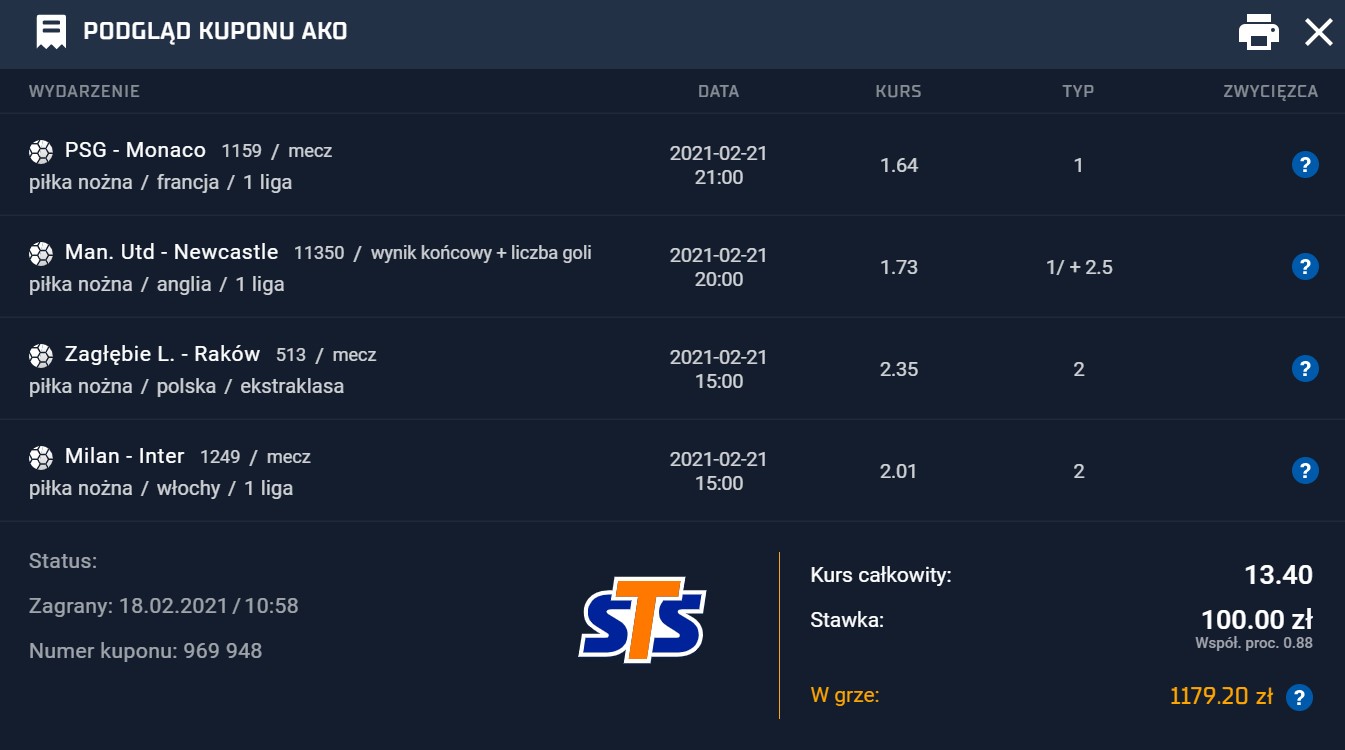The width and height of the screenshot is (1345, 750).
Task: Open the Milan - Inter event
Action: pos(124,457)
